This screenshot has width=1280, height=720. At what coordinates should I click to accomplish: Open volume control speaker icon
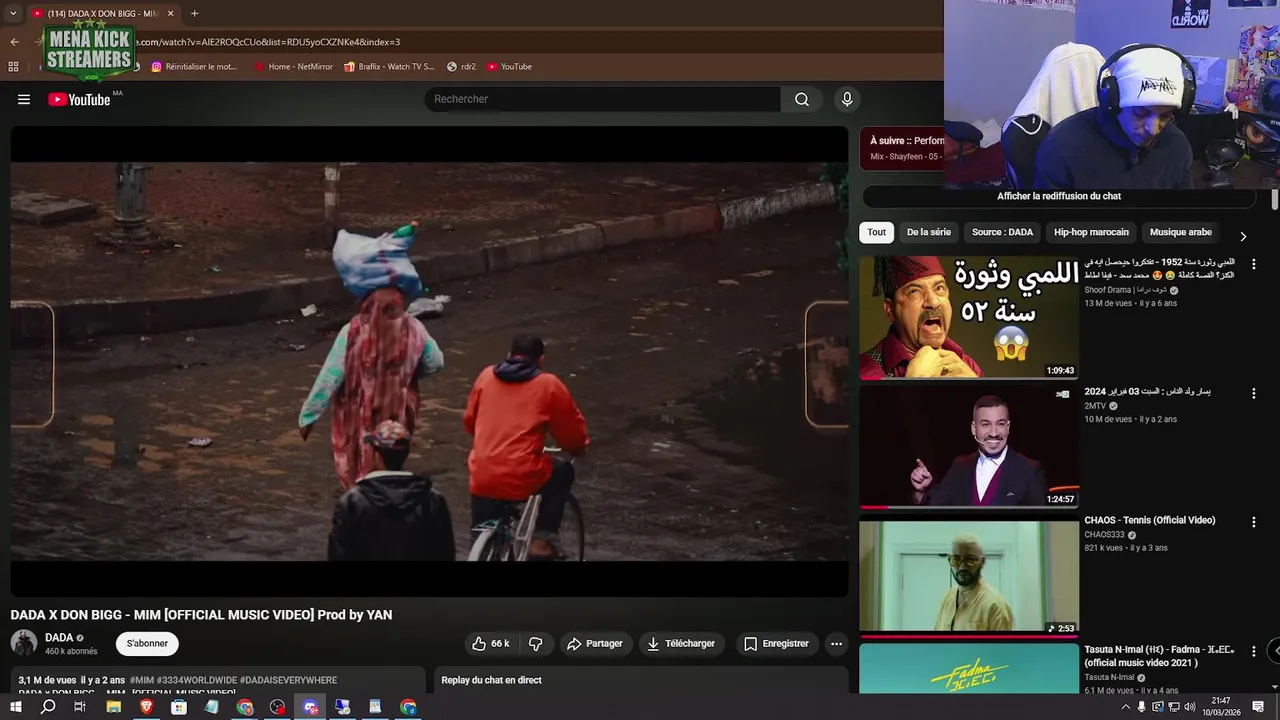1188,707
